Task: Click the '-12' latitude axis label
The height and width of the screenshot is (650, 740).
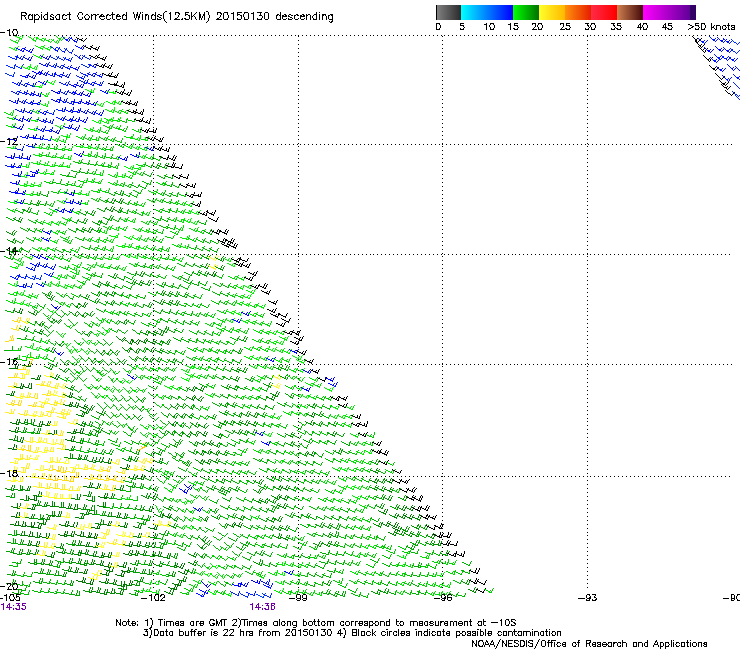Action: point(9,142)
